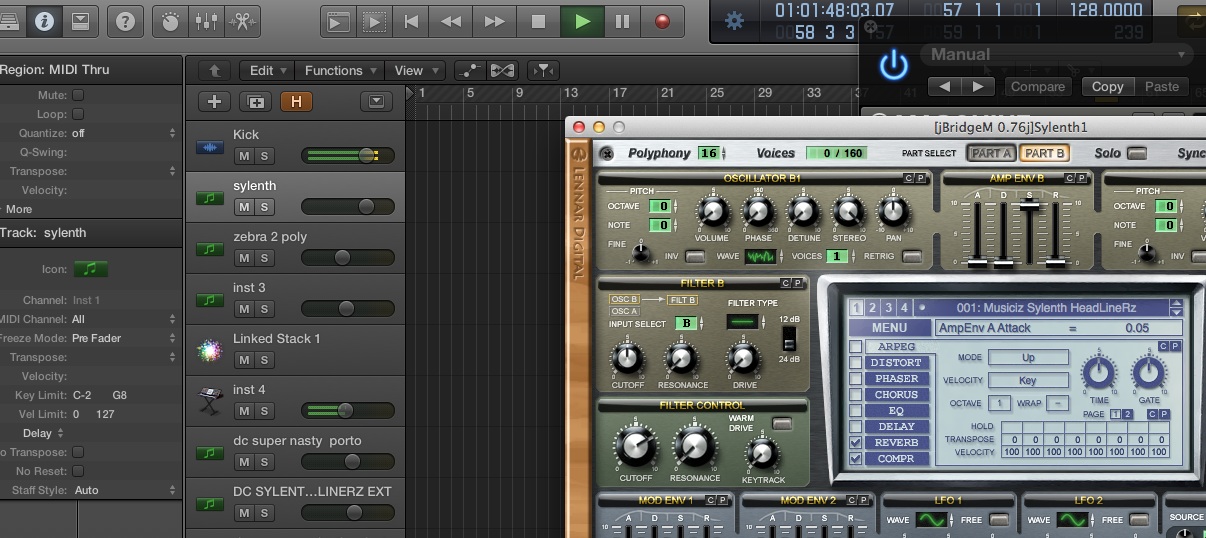Select PART B in Sylenth1
This screenshot has width=1206, height=538.
click(1044, 153)
